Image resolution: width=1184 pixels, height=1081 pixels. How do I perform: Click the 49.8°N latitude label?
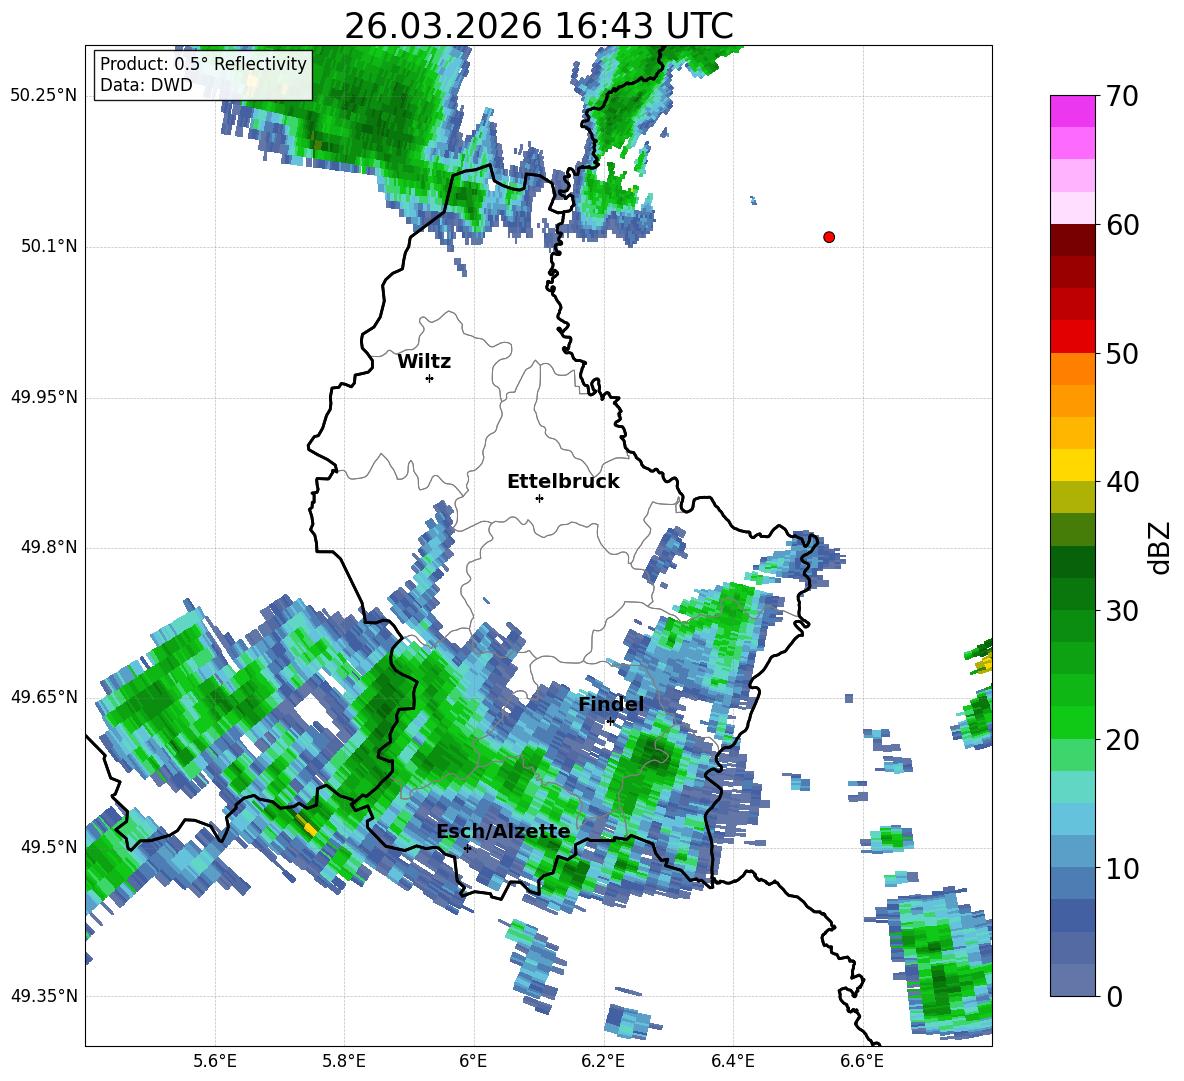click(48, 547)
